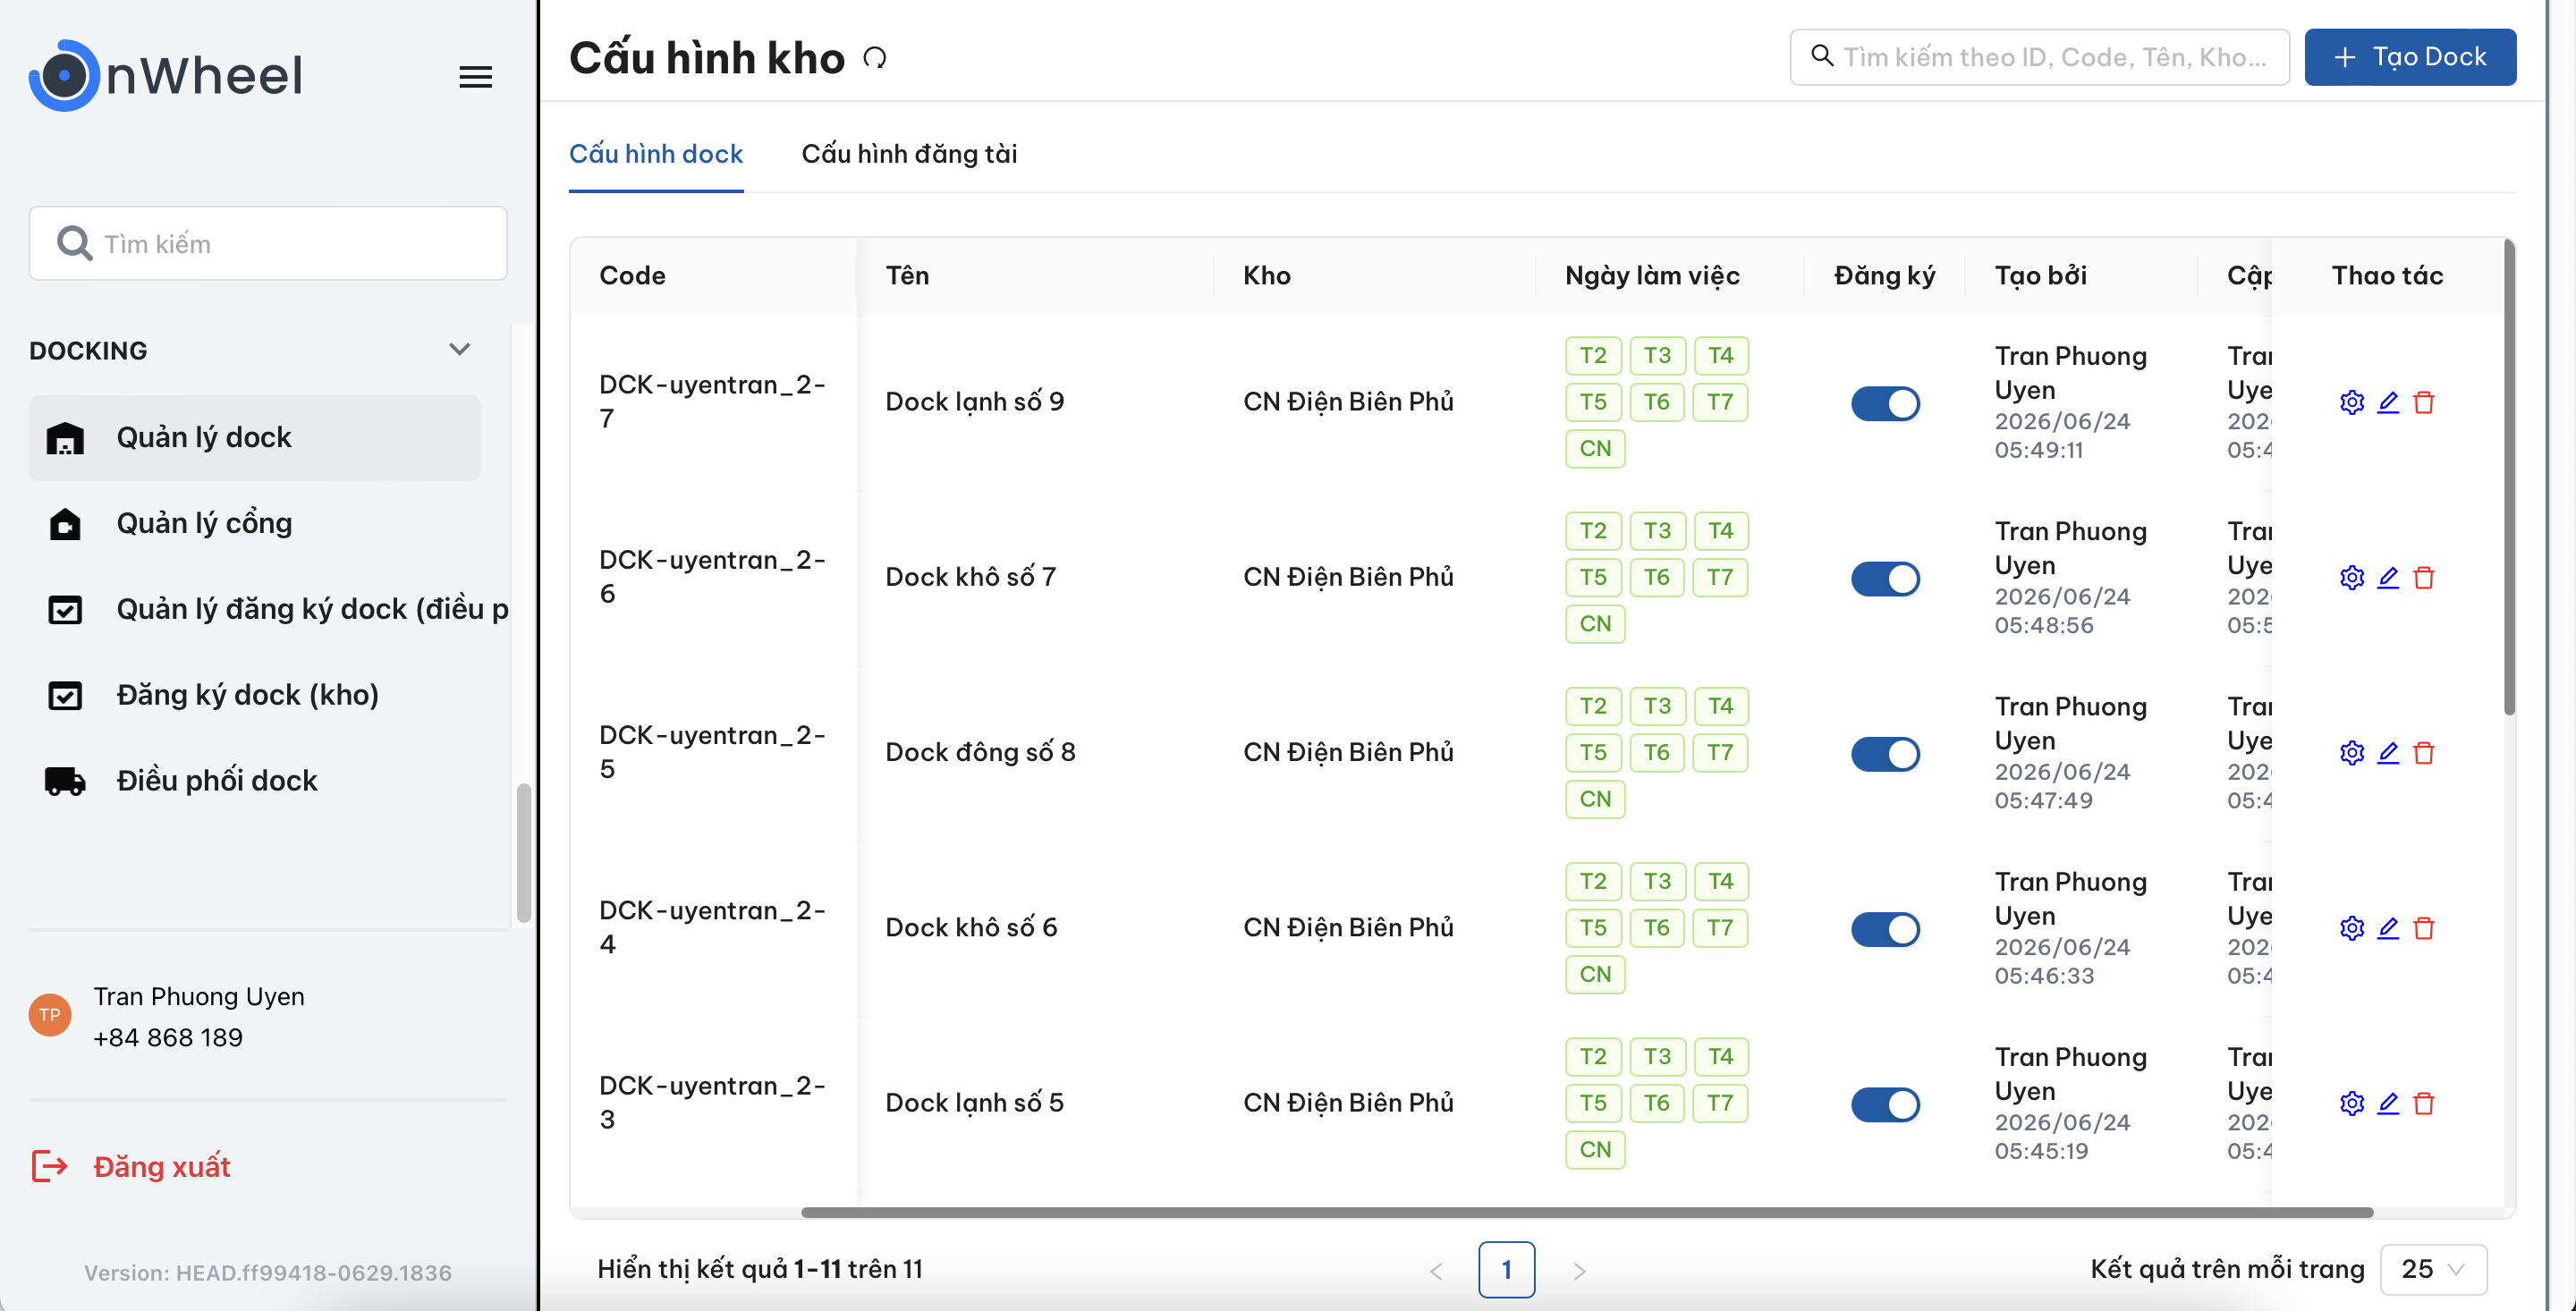Click code DCK-uyentran_2-3

[x=712, y=1102]
